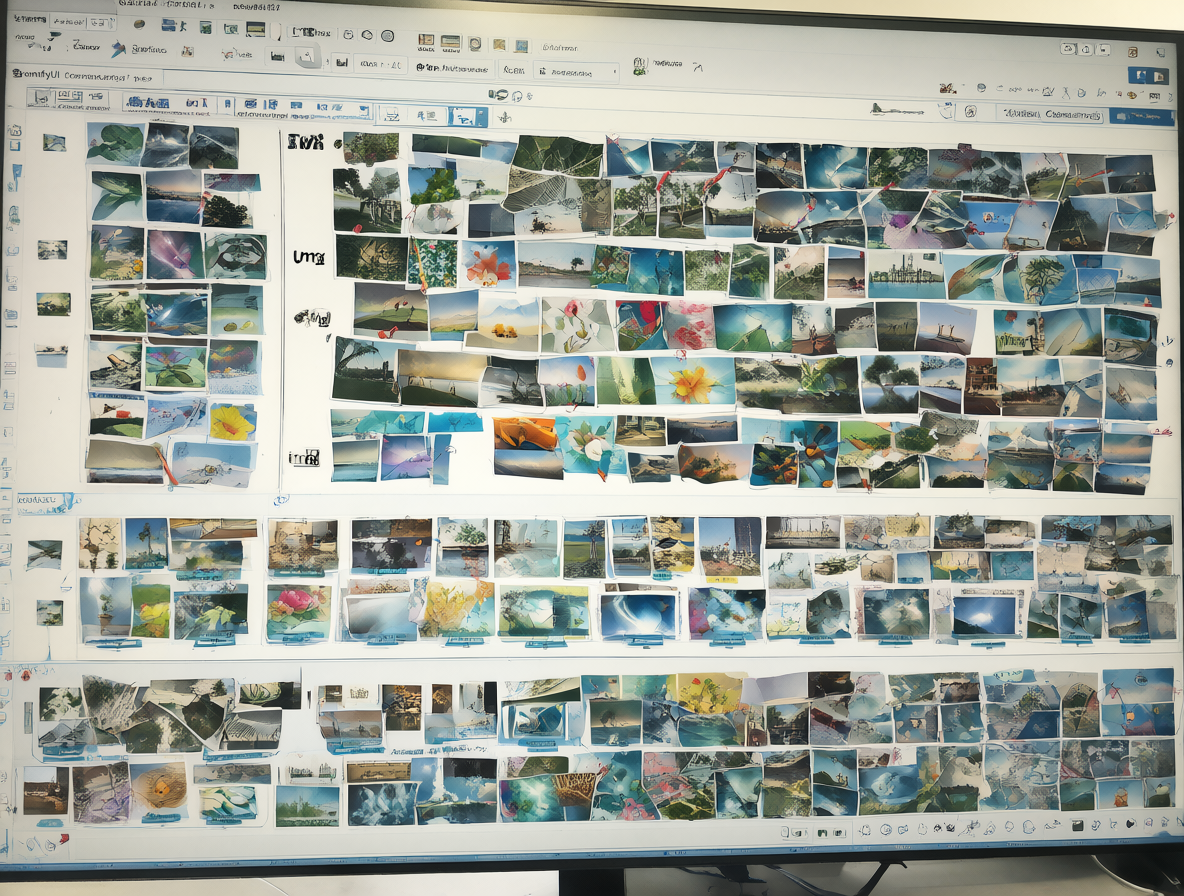Click the blue star-shaped tool icon
Screen dimensions: 1184x896
tap(118, 50)
